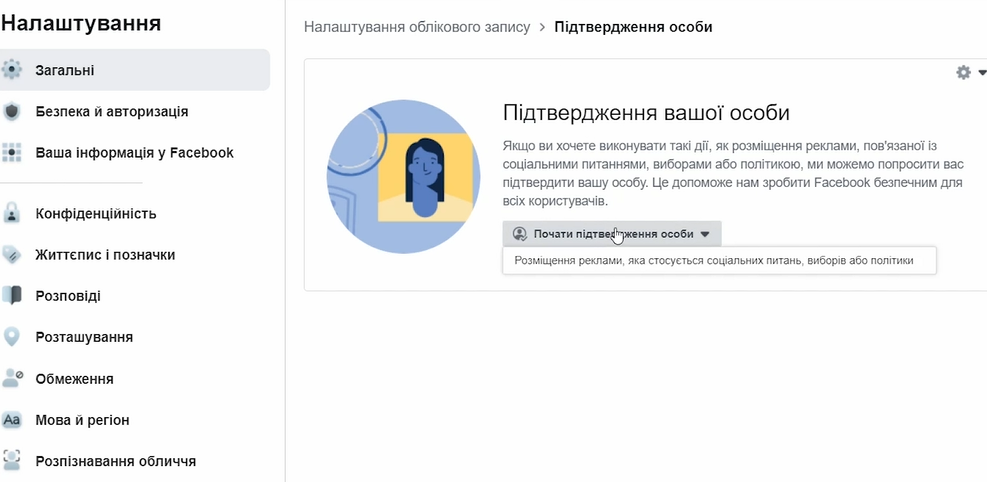Click the shield icon for Безпека й авторизація
The width and height of the screenshot is (987, 482).
11,112
